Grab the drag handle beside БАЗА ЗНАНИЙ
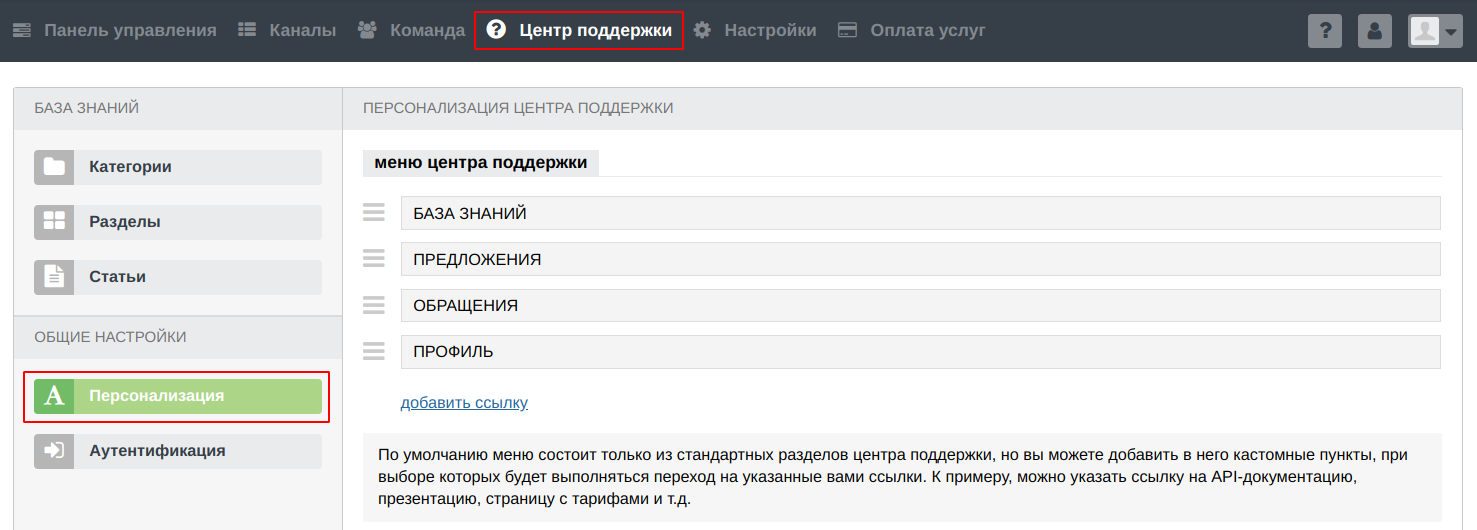1477x530 pixels. pyautogui.click(x=373, y=213)
